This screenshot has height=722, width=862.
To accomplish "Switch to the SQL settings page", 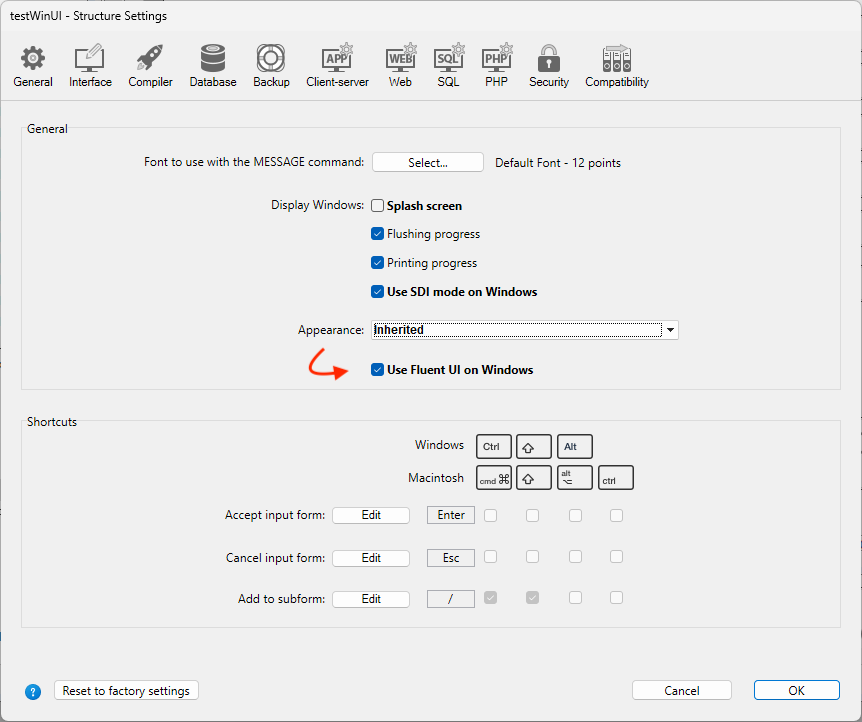I will click(448, 66).
